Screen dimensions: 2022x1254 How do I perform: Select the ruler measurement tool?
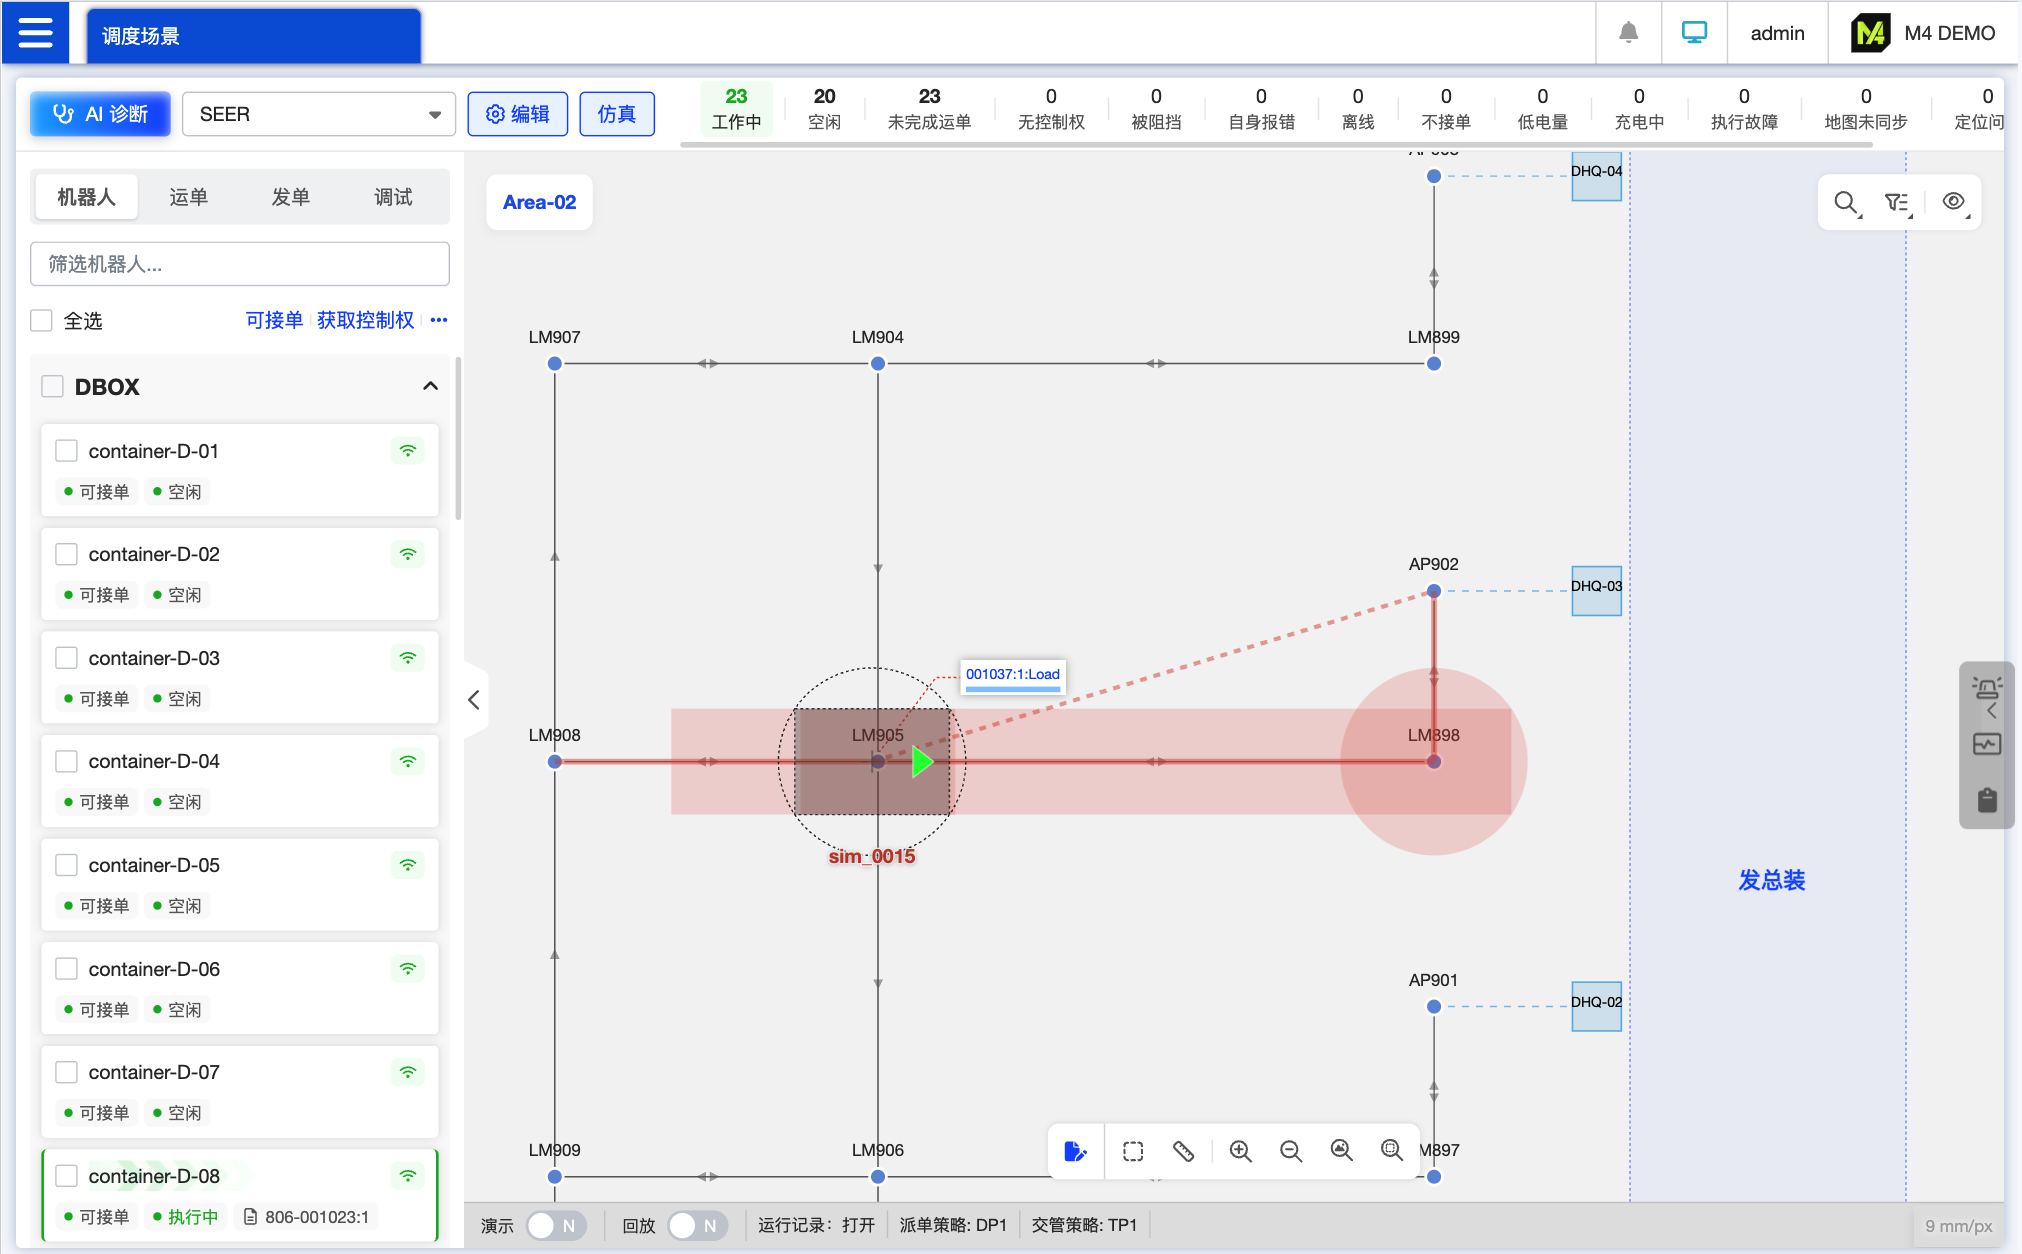[x=1183, y=1151]
